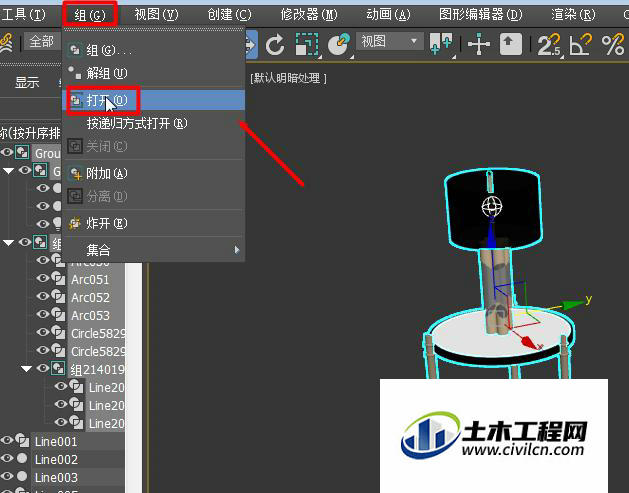The width and height of the screenshot is (629, 493).
Task: Click the select and place tool icon
Action: pos(339,45)
